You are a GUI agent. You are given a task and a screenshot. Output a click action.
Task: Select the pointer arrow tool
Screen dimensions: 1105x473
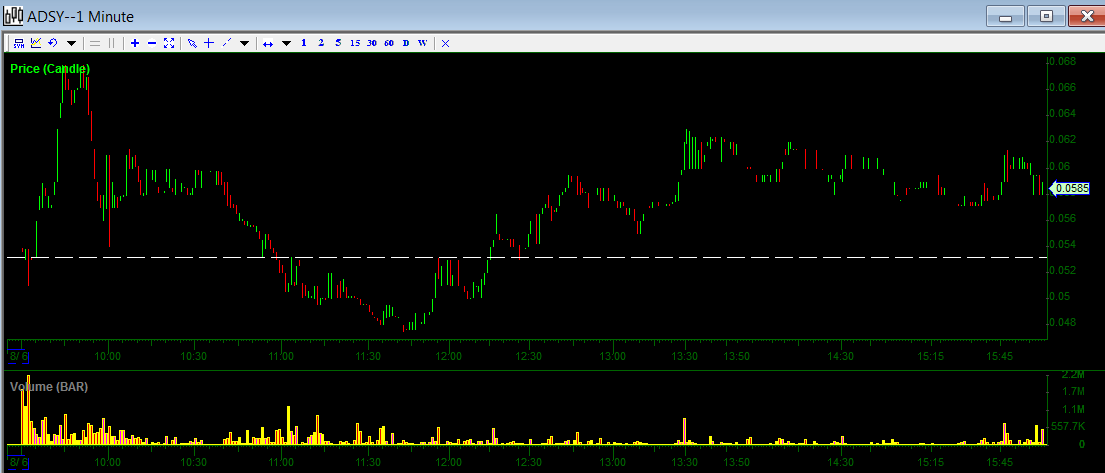coord(192,43)
